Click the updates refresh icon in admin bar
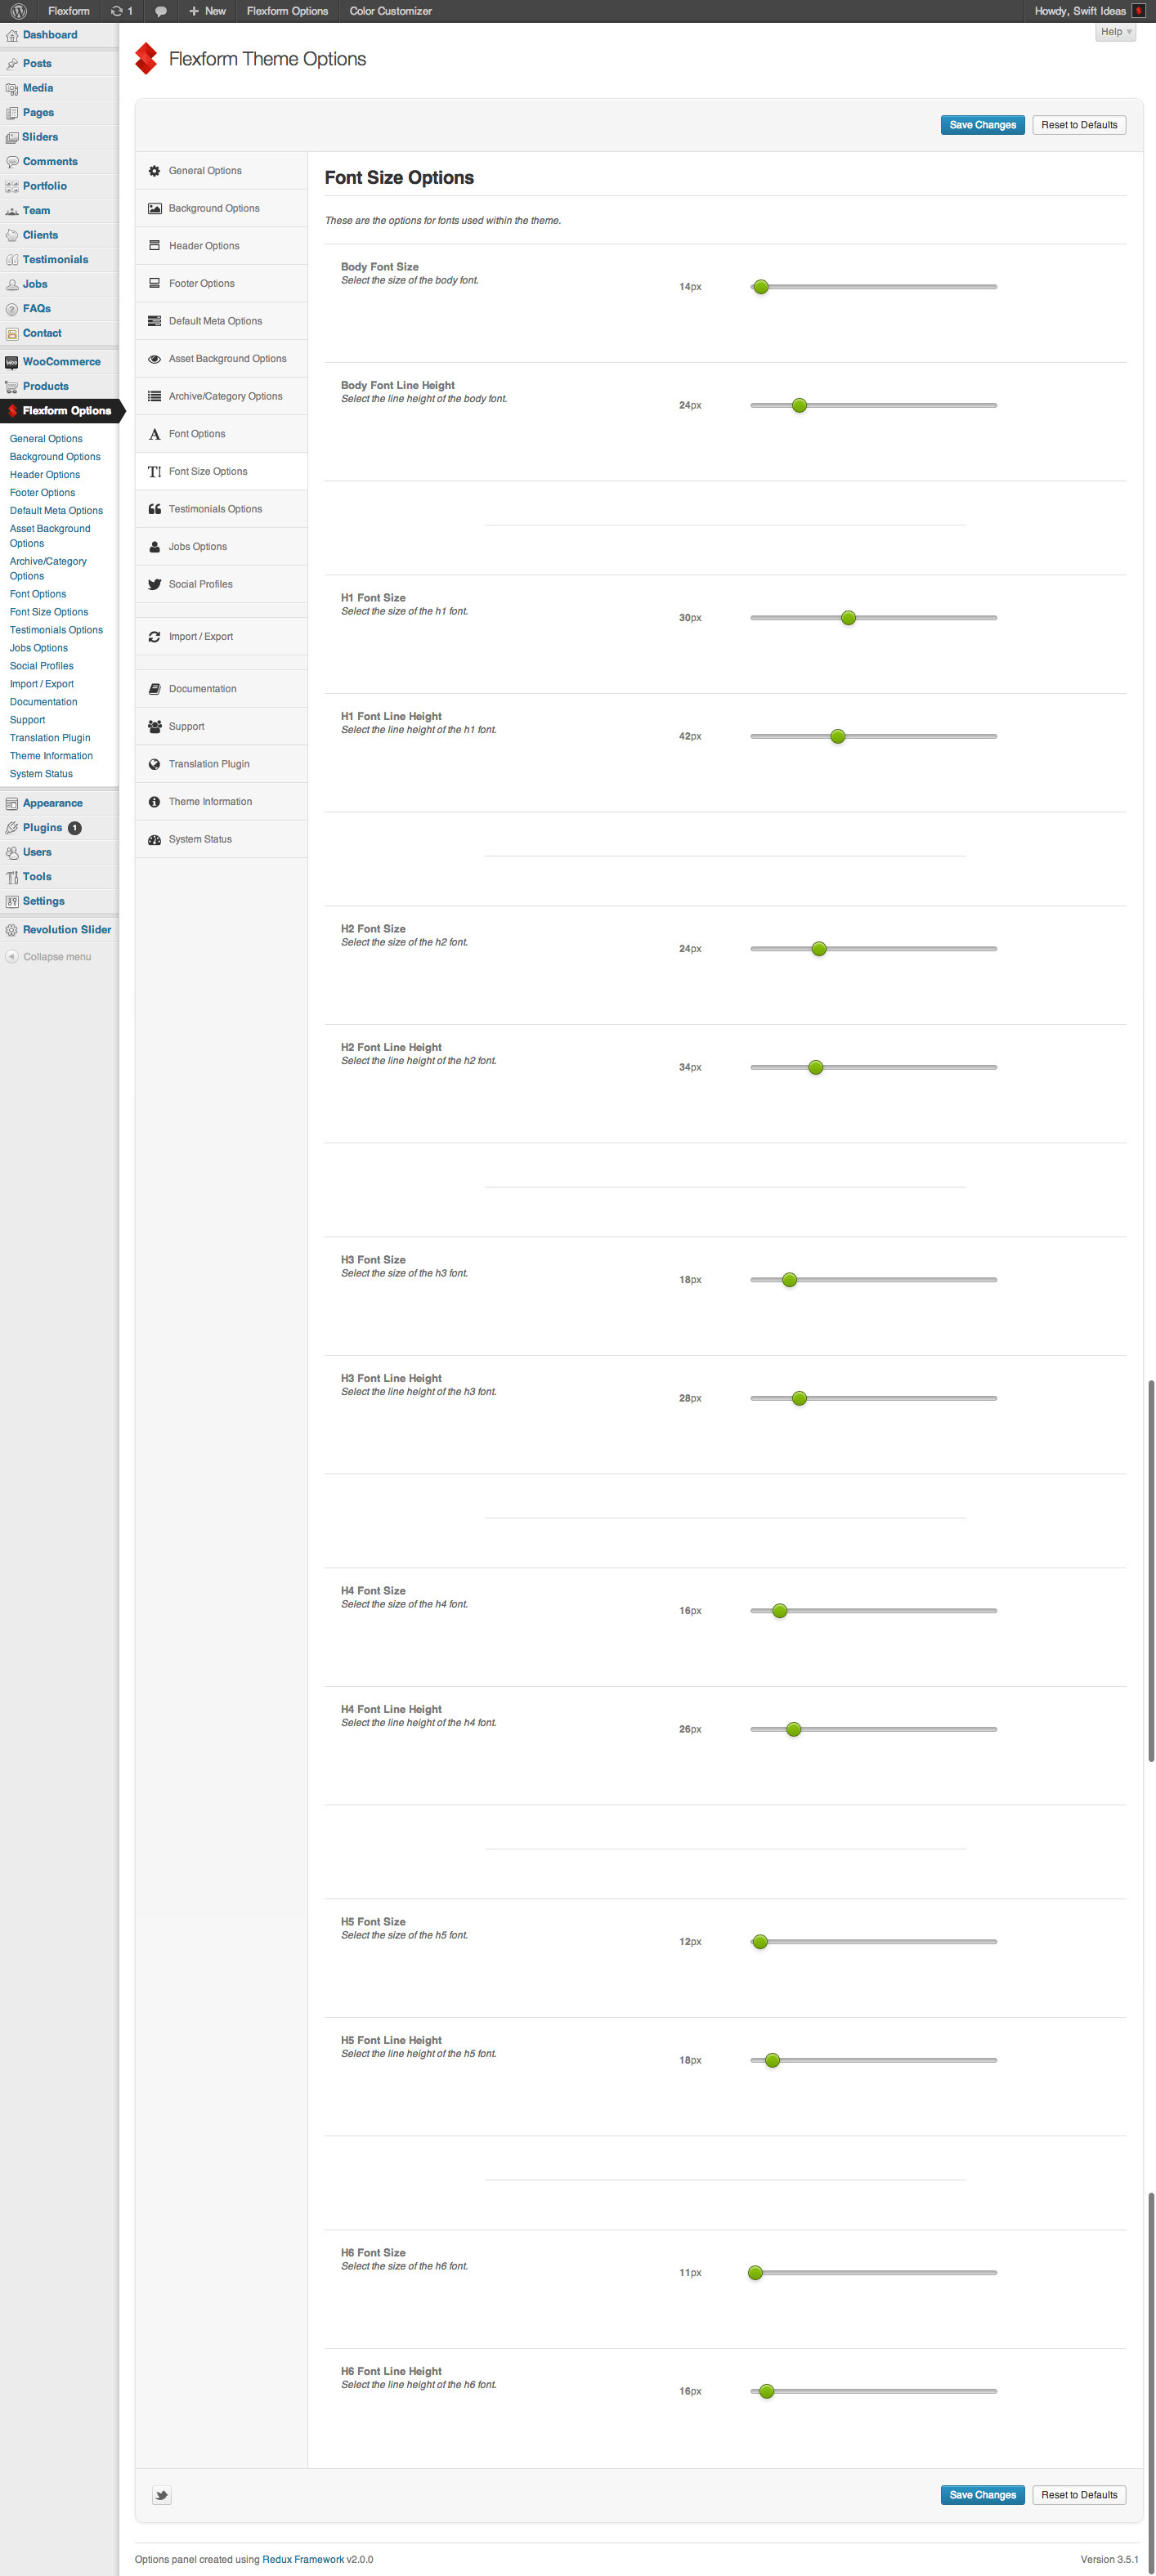Viewport: 1156px width, 2576px height. coord(117,11)
